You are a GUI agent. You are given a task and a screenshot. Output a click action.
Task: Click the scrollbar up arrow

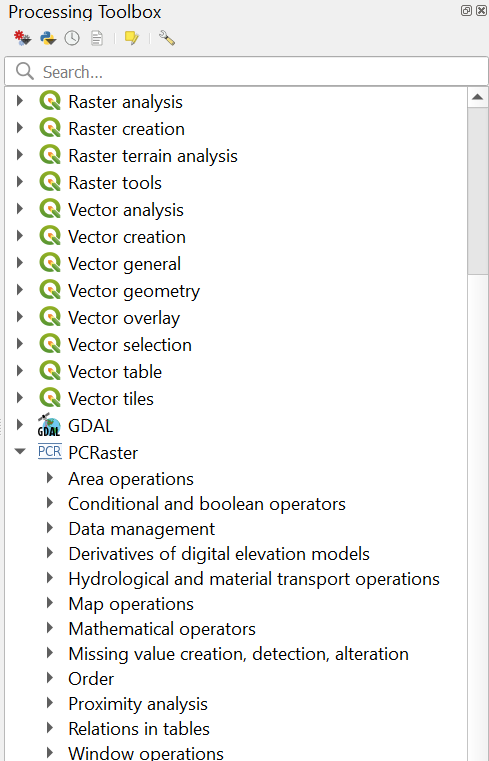[477, 97]
